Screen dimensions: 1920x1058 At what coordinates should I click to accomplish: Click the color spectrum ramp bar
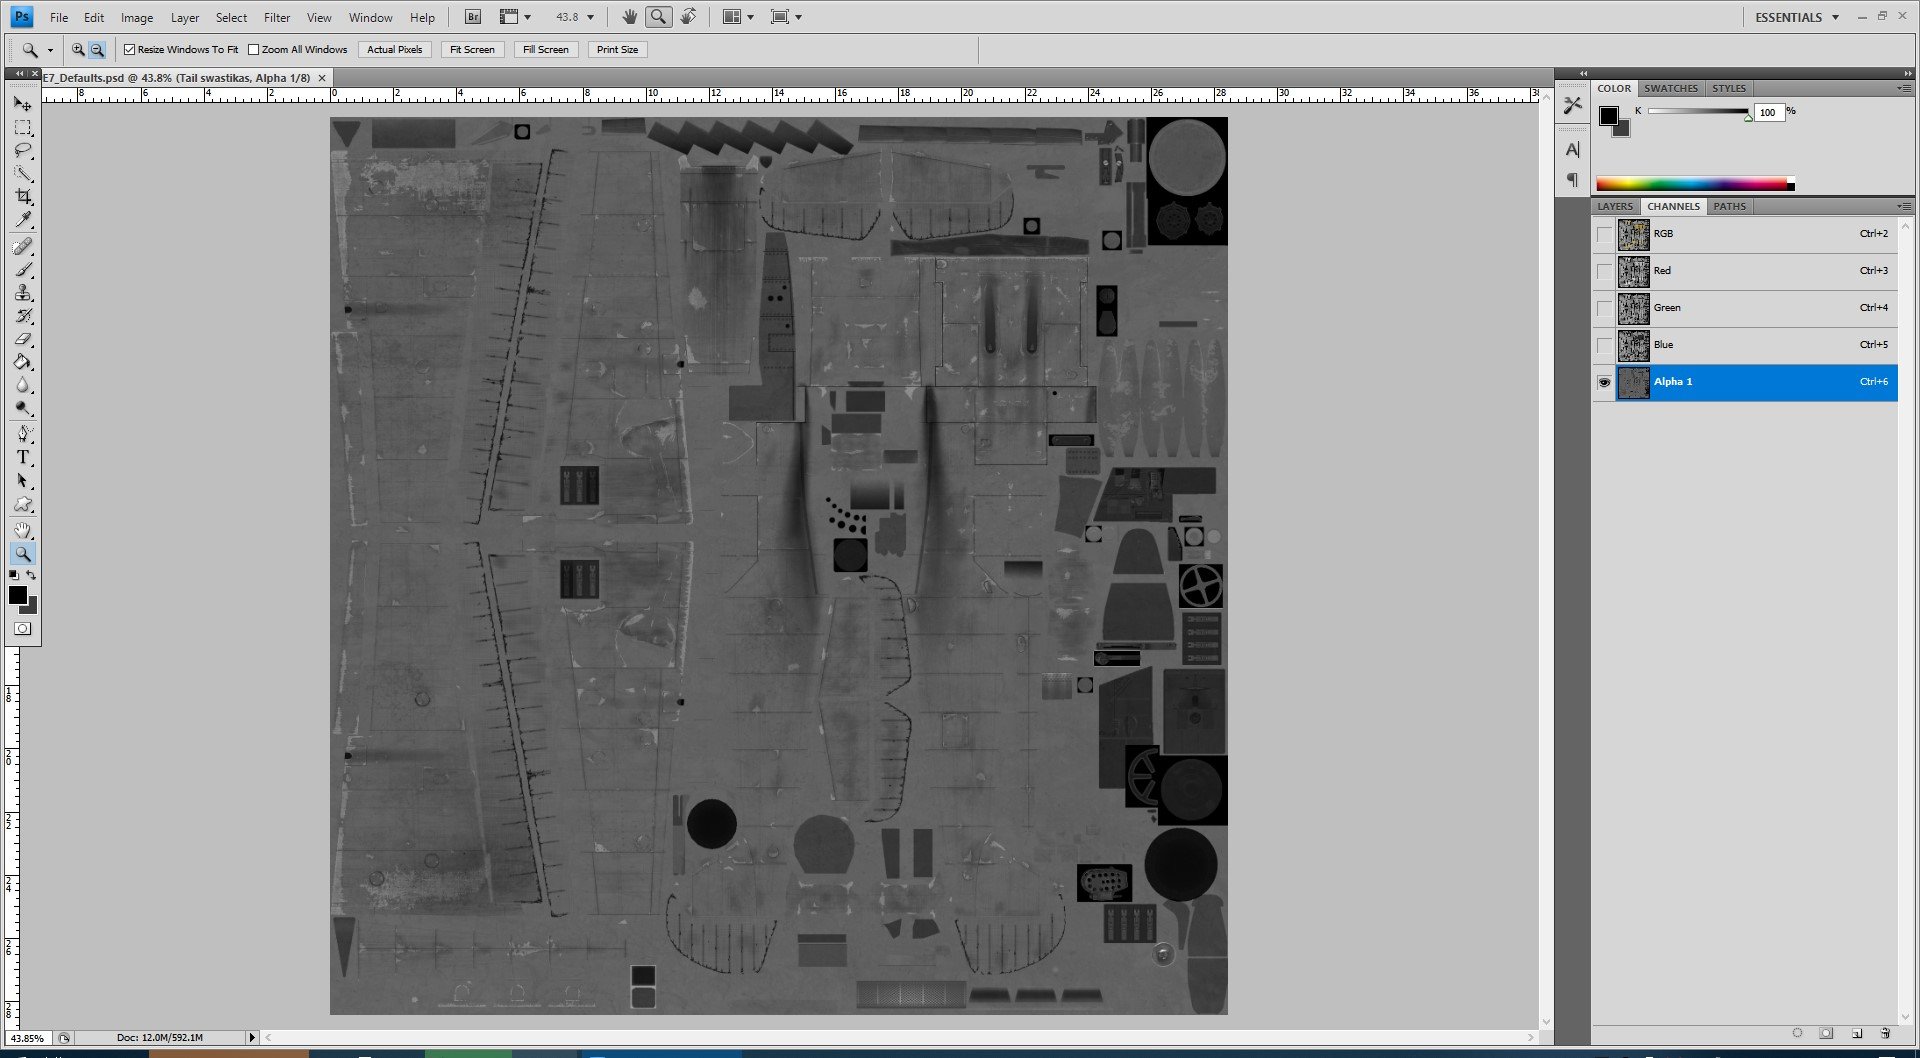click(1692, 184)
